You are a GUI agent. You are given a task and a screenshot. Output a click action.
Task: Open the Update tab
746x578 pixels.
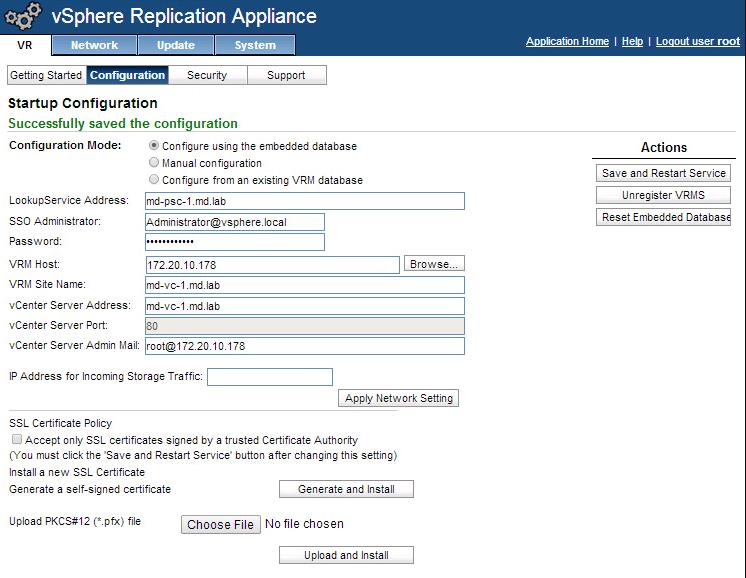pos(176,45)
